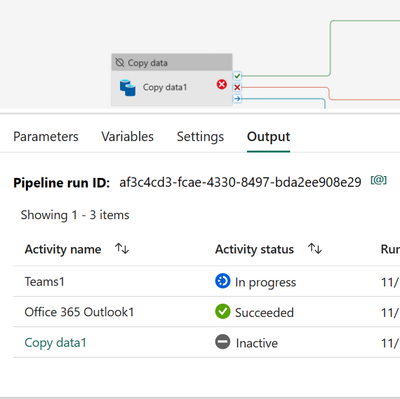Switch to the Variables tab
Screen dimensions: 400x399
pyautogui.click(x=127, y=137)
